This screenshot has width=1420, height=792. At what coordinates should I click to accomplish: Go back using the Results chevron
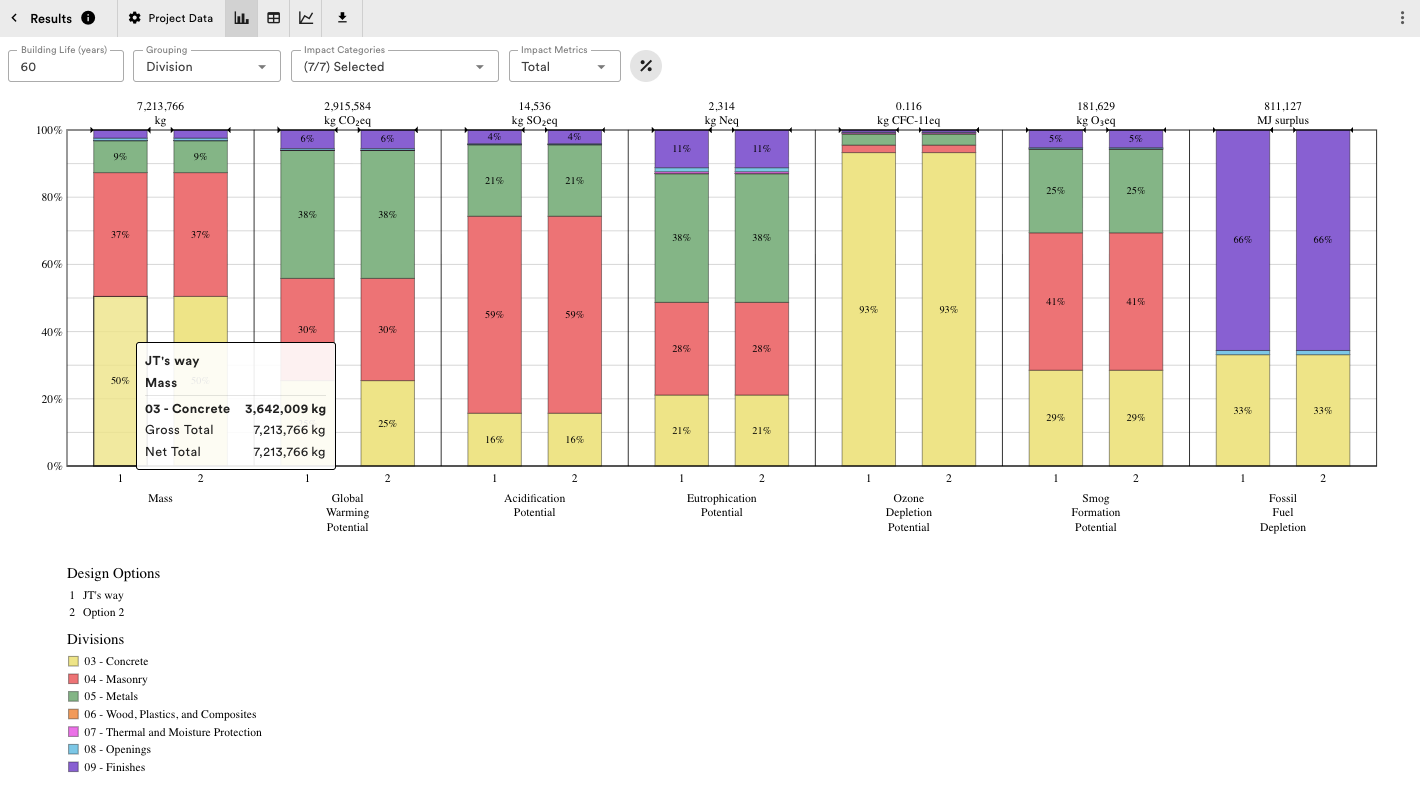coord(14,18)
